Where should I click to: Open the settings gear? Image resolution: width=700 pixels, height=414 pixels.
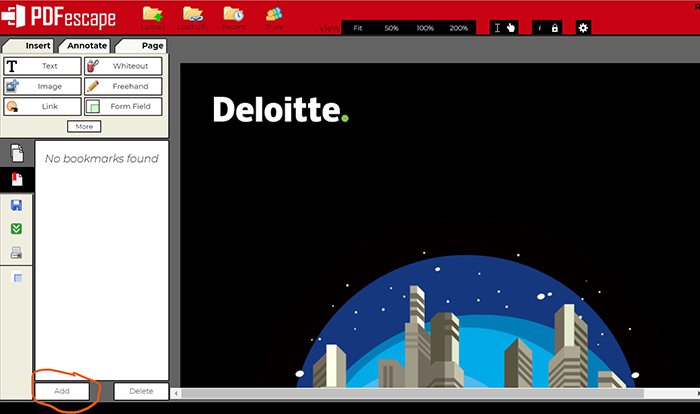coord(583,28)
